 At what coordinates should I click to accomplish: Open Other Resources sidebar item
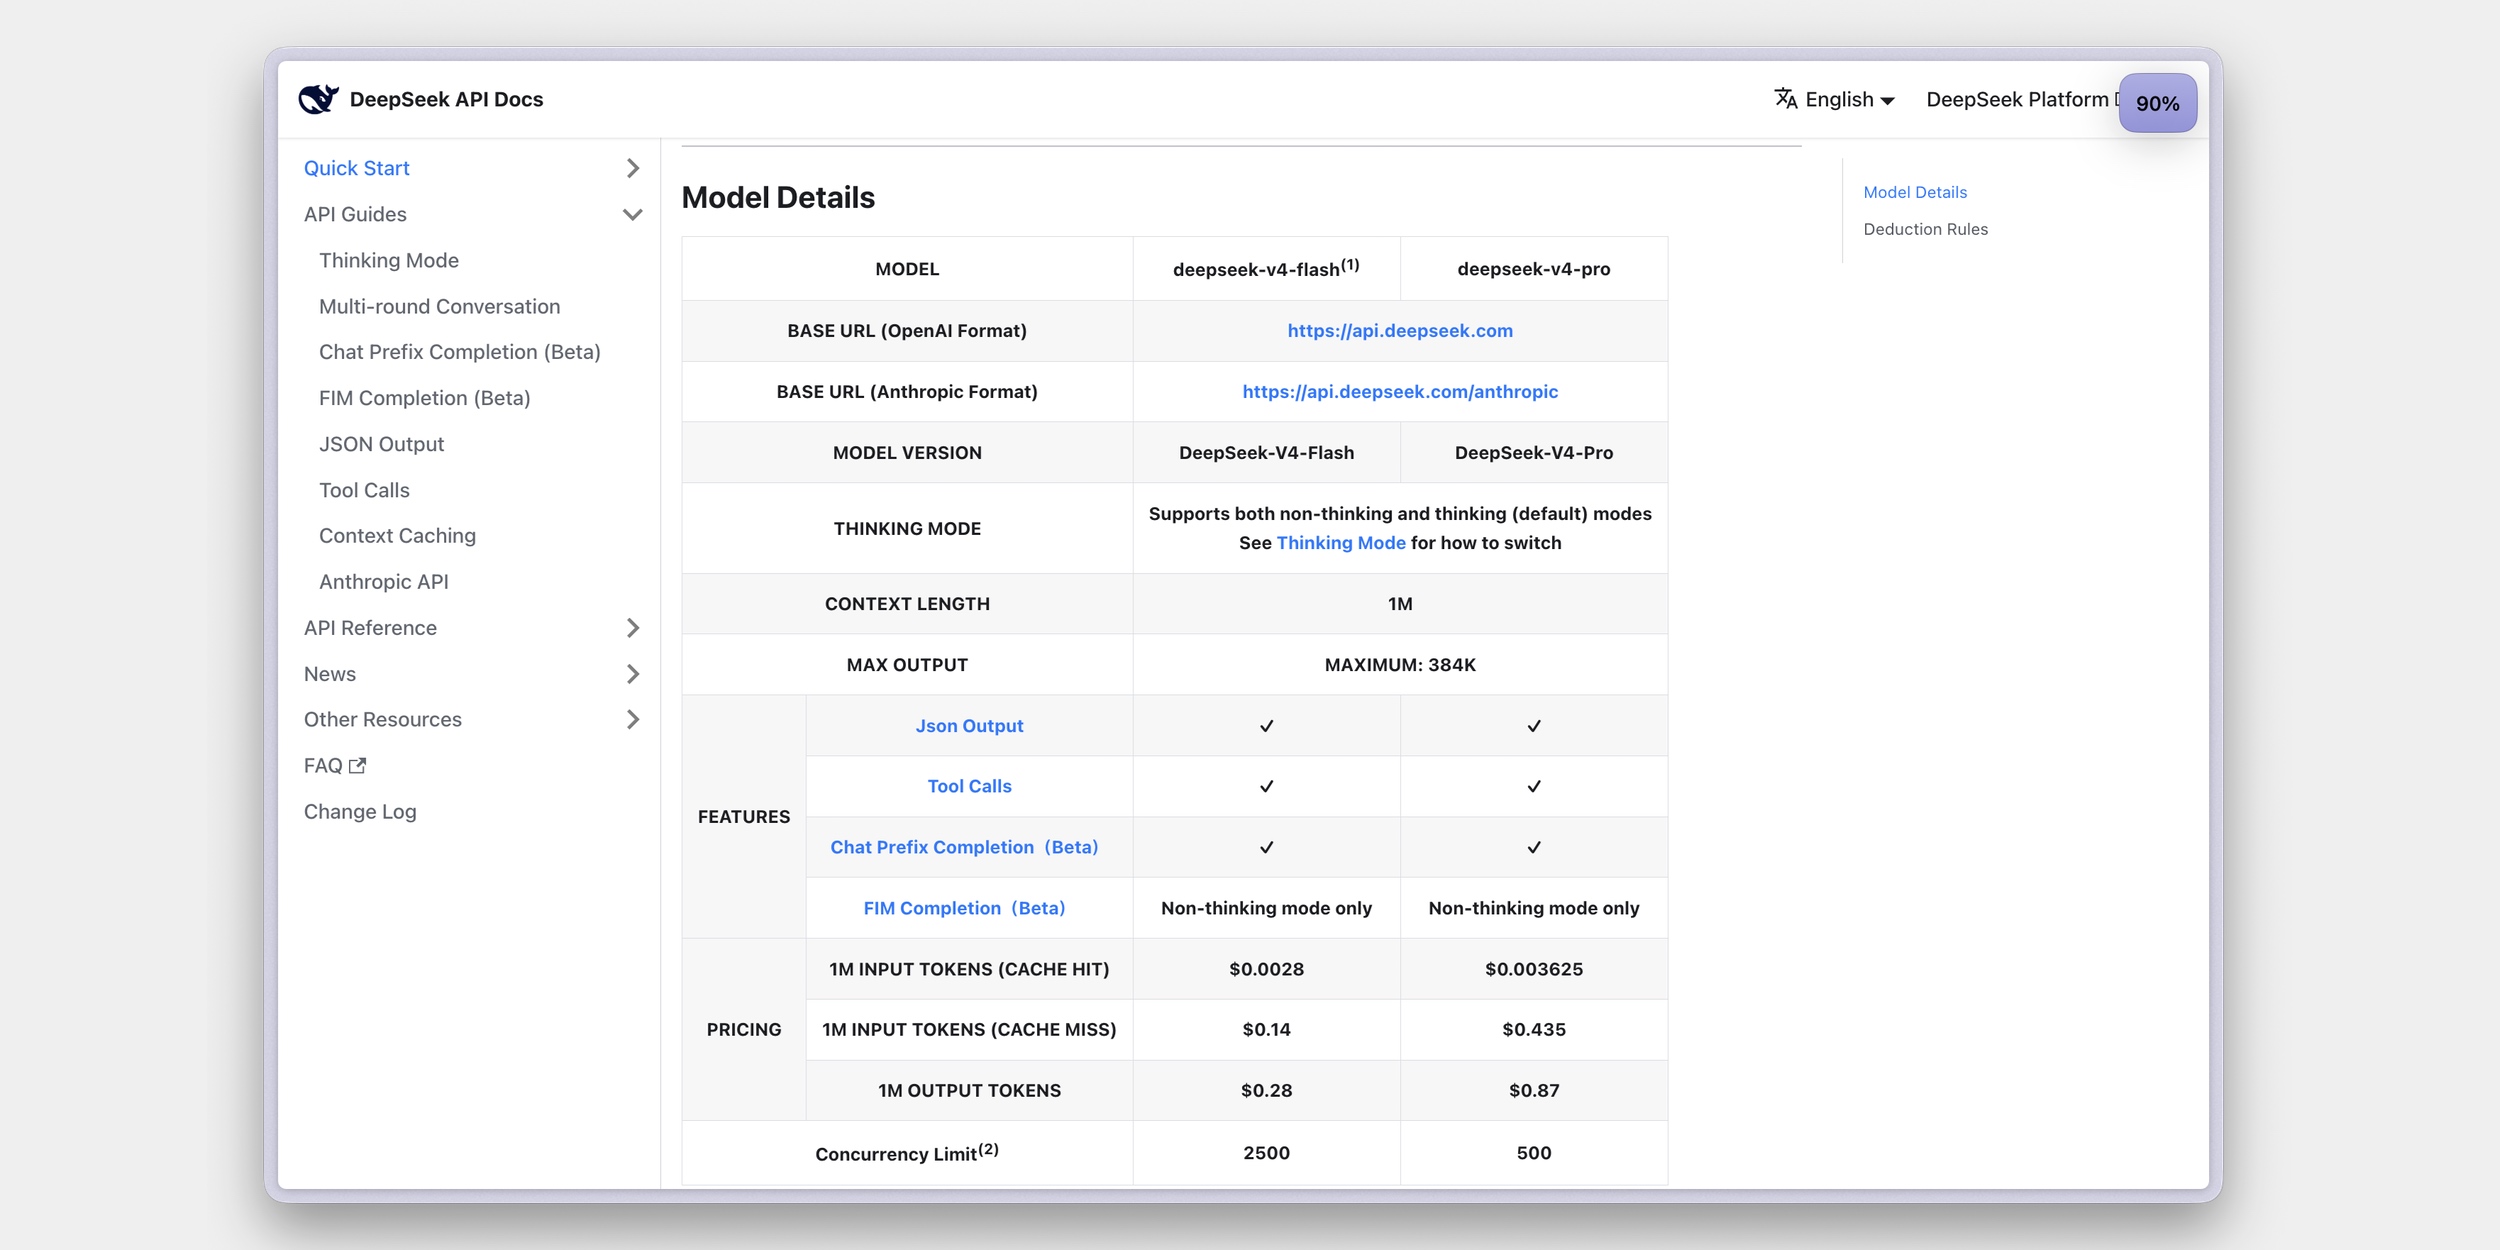383,720
